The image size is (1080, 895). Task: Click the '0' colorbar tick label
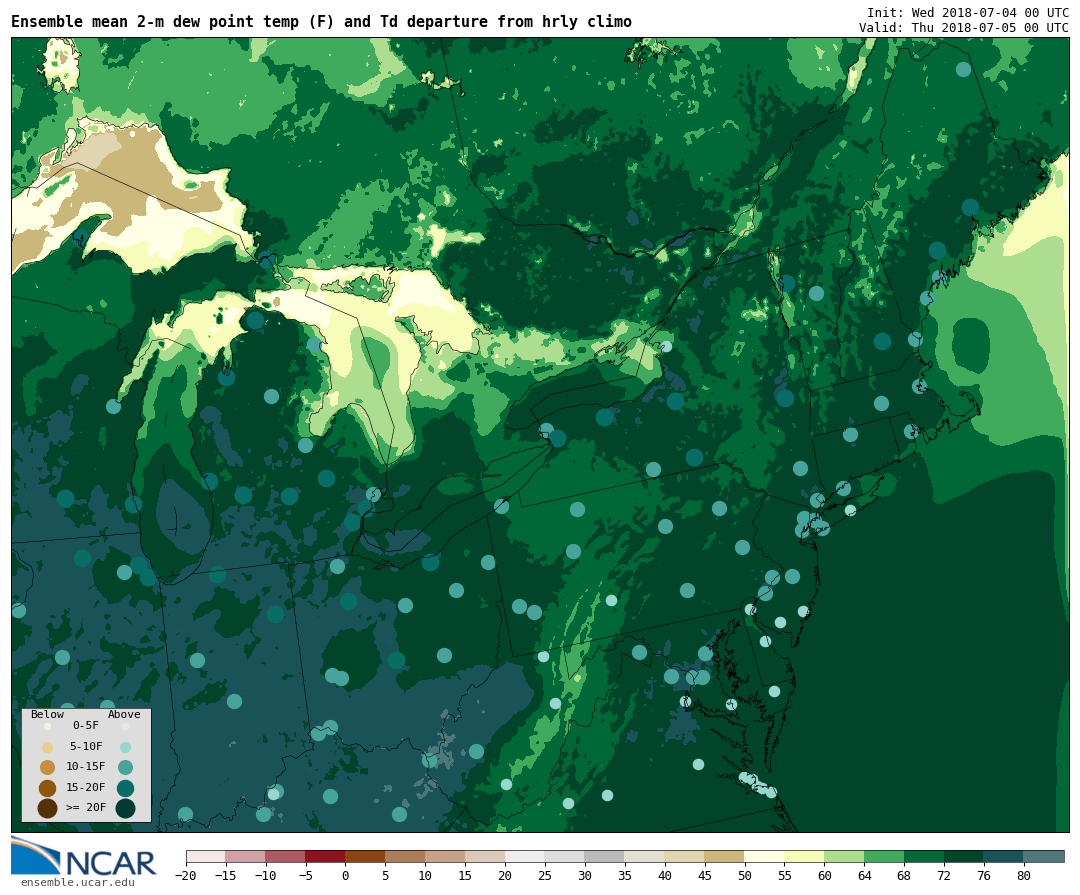click(x=345, y=876)
